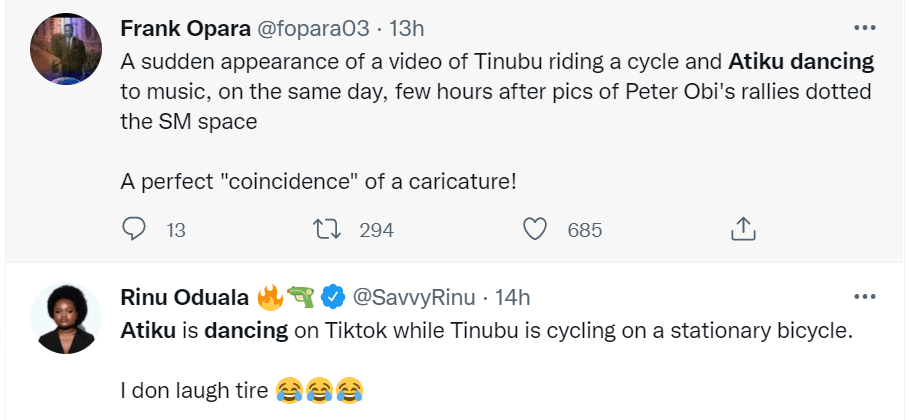Click the share icon on Frank Opara's tweet
Image resolution: width=910 pixels, height=420 pixels.
pos(742,229)
